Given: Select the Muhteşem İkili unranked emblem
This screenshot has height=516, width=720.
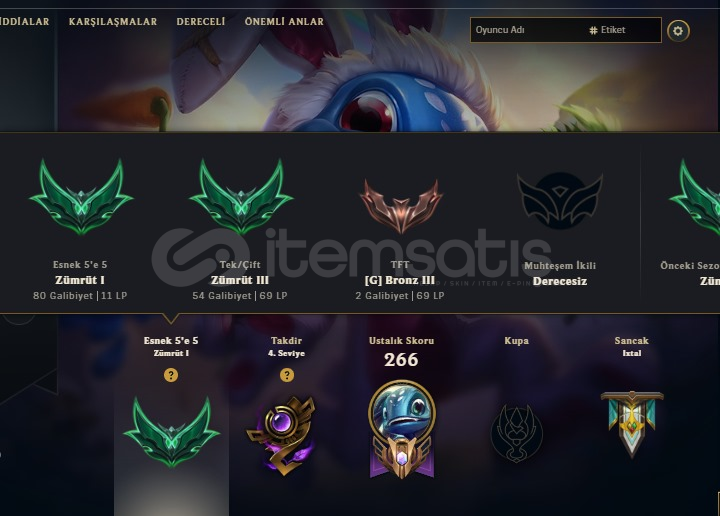Looking at the screenshot, I should click(560, 201).
